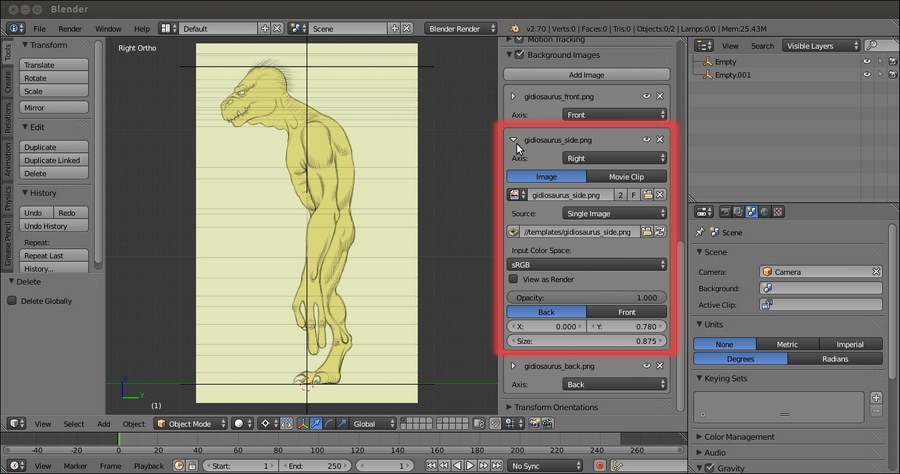Toggle the Background Images checkbox

point(519,55)
